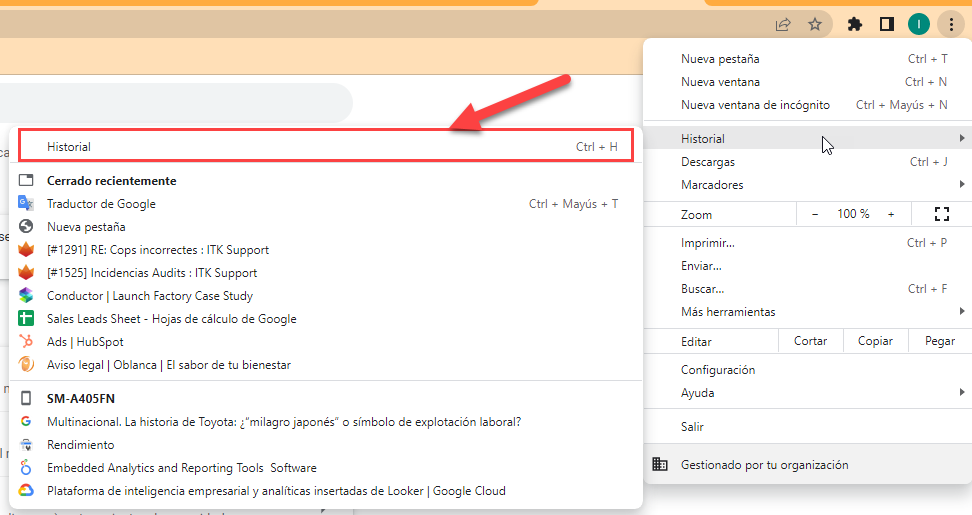Reopen the recently closed Nueva pestaña entry
The height and width of the screenshot is (515, 972).
pos(326,226)
